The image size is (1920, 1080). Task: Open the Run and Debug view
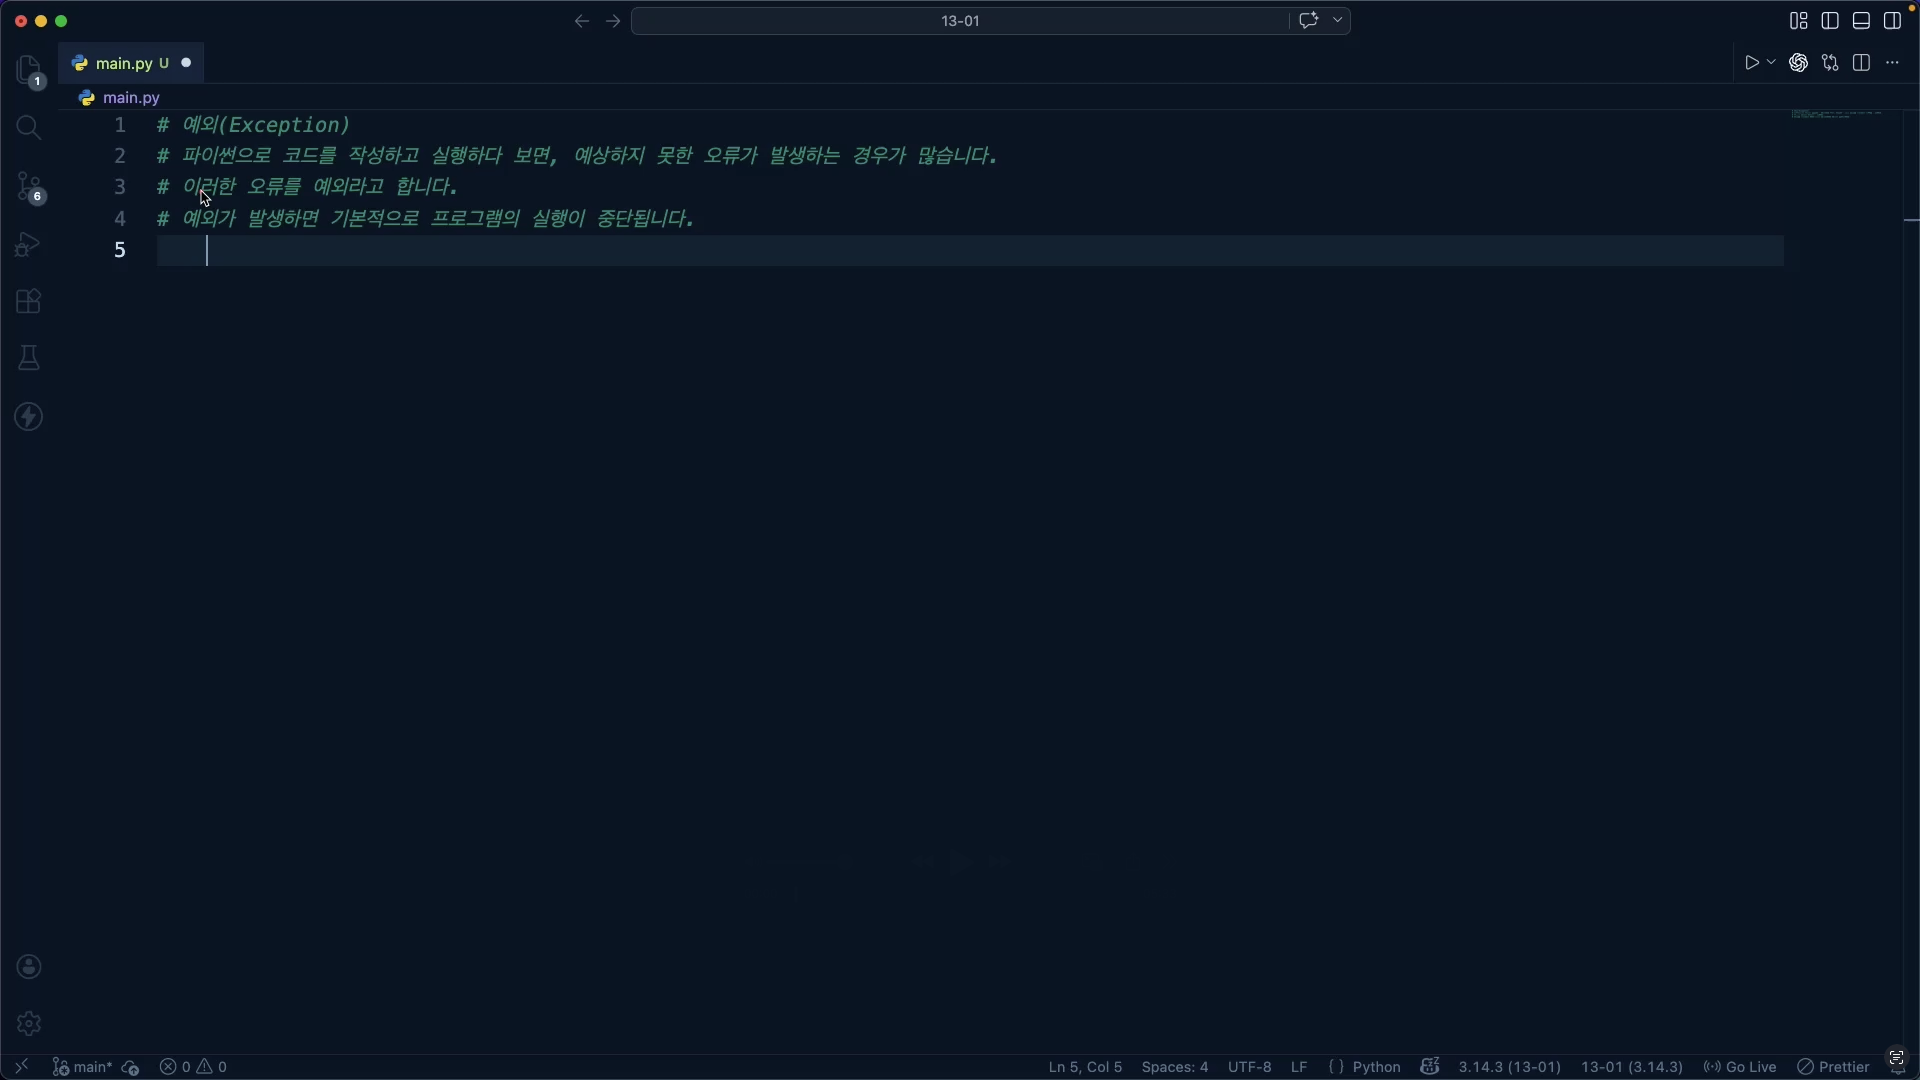pyautogui.click(x=29, y=245)
